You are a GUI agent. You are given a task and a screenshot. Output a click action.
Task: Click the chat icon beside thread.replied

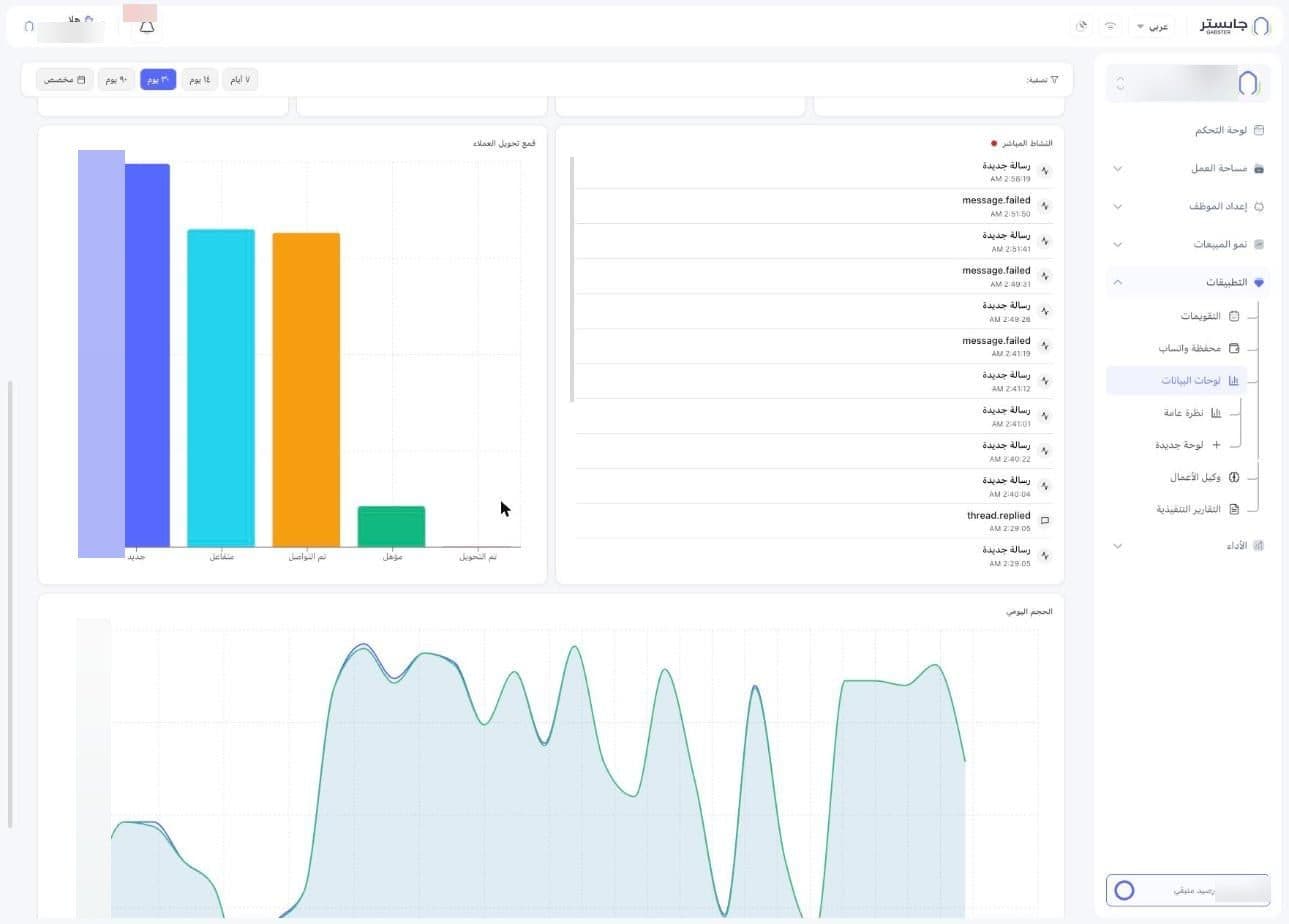[x=1045, y=521]
